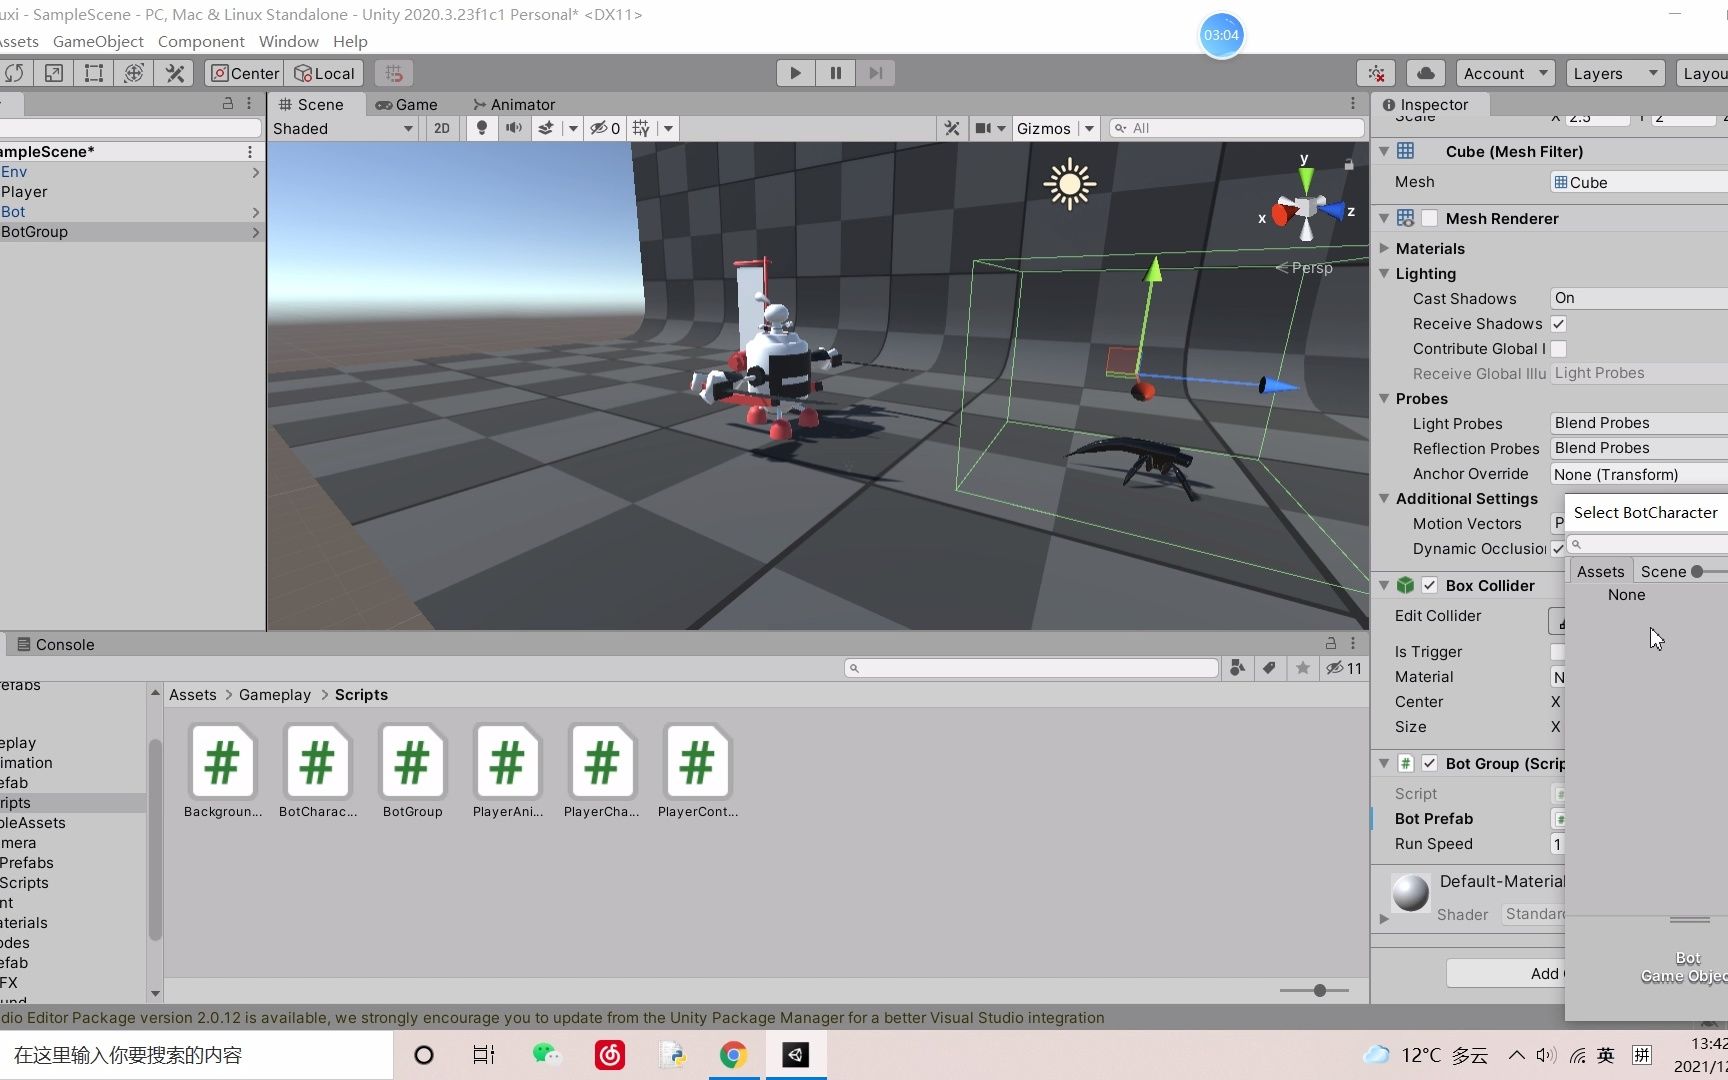Open NetEase Cloud Music from the taskbar
Image resolution: width=1728 pixels, height=1080 pixels.
(608, 1055)
